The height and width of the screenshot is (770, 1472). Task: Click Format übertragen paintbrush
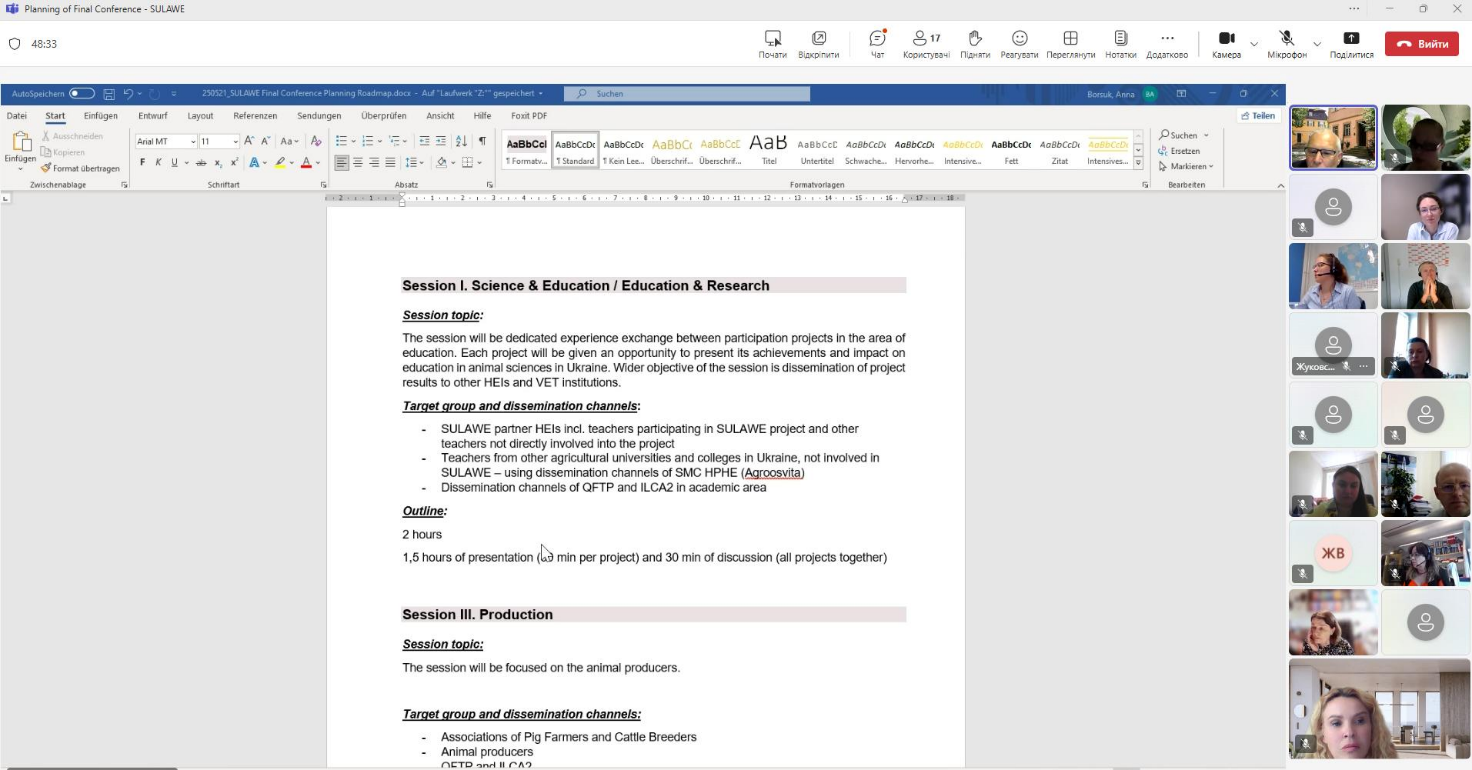[x=80, y=168]
